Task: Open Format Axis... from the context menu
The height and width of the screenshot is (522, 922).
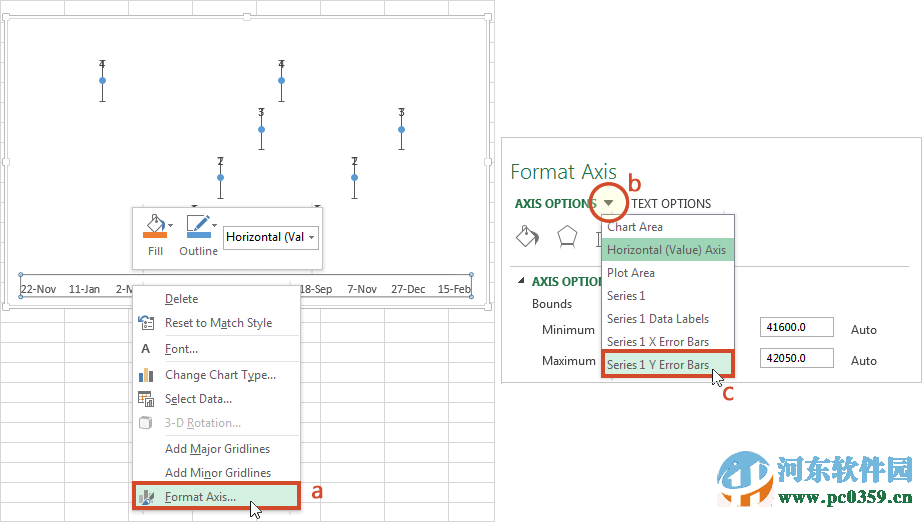Action: click(216, 497)
